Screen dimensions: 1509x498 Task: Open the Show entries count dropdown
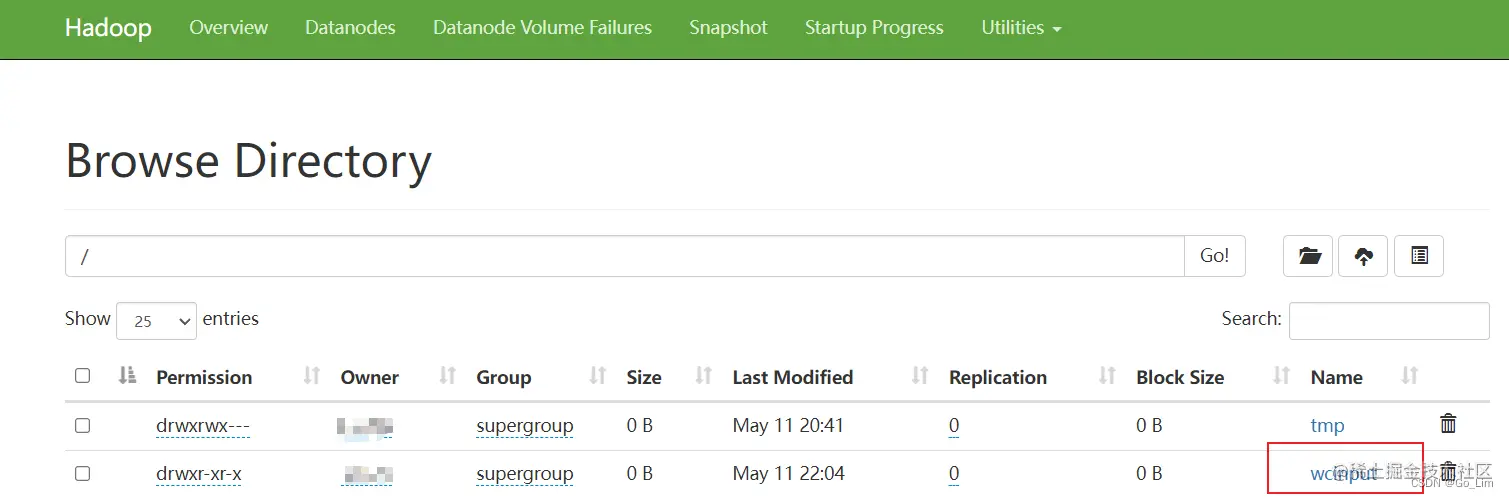tap(156, 320)
